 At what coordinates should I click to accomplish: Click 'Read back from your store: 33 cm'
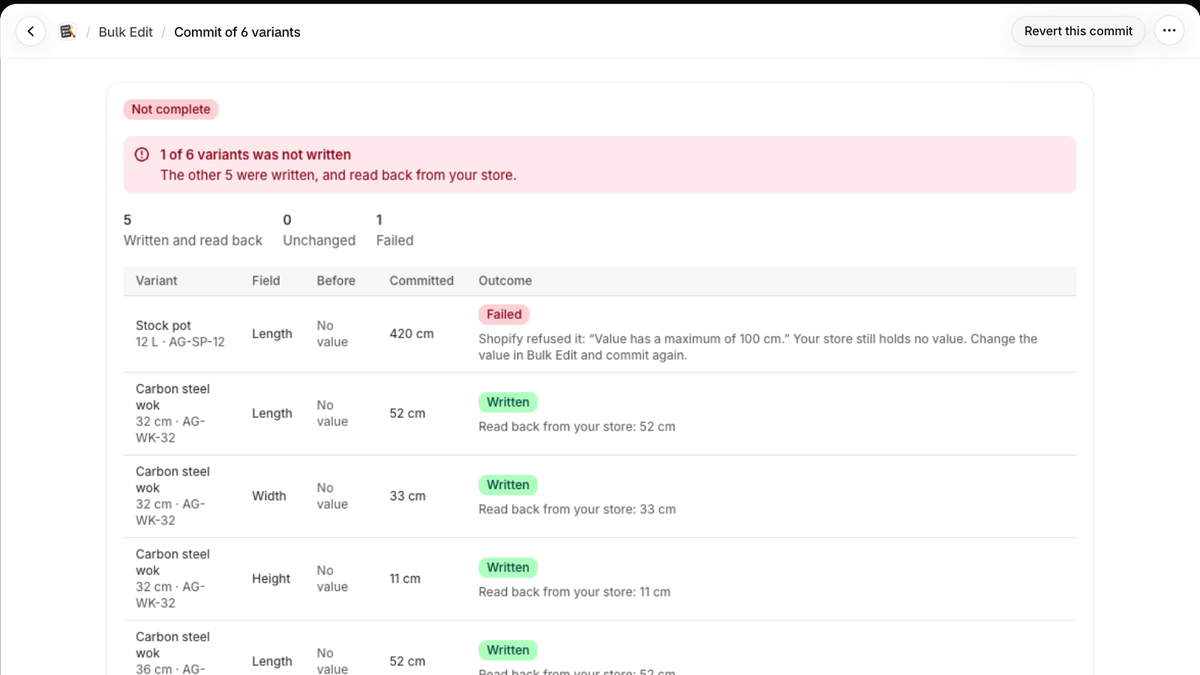(x=577, y=510)
